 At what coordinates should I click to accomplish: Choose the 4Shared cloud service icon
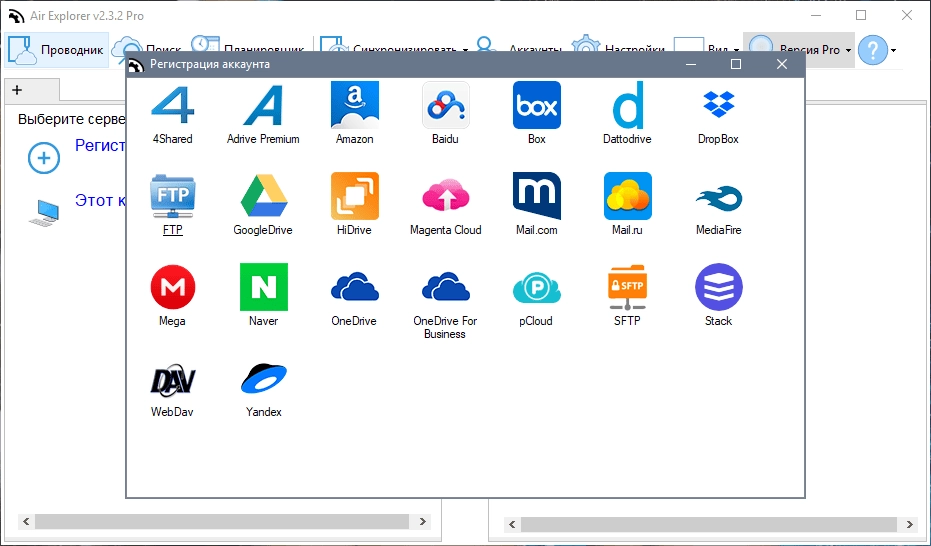tap(172, 106)
